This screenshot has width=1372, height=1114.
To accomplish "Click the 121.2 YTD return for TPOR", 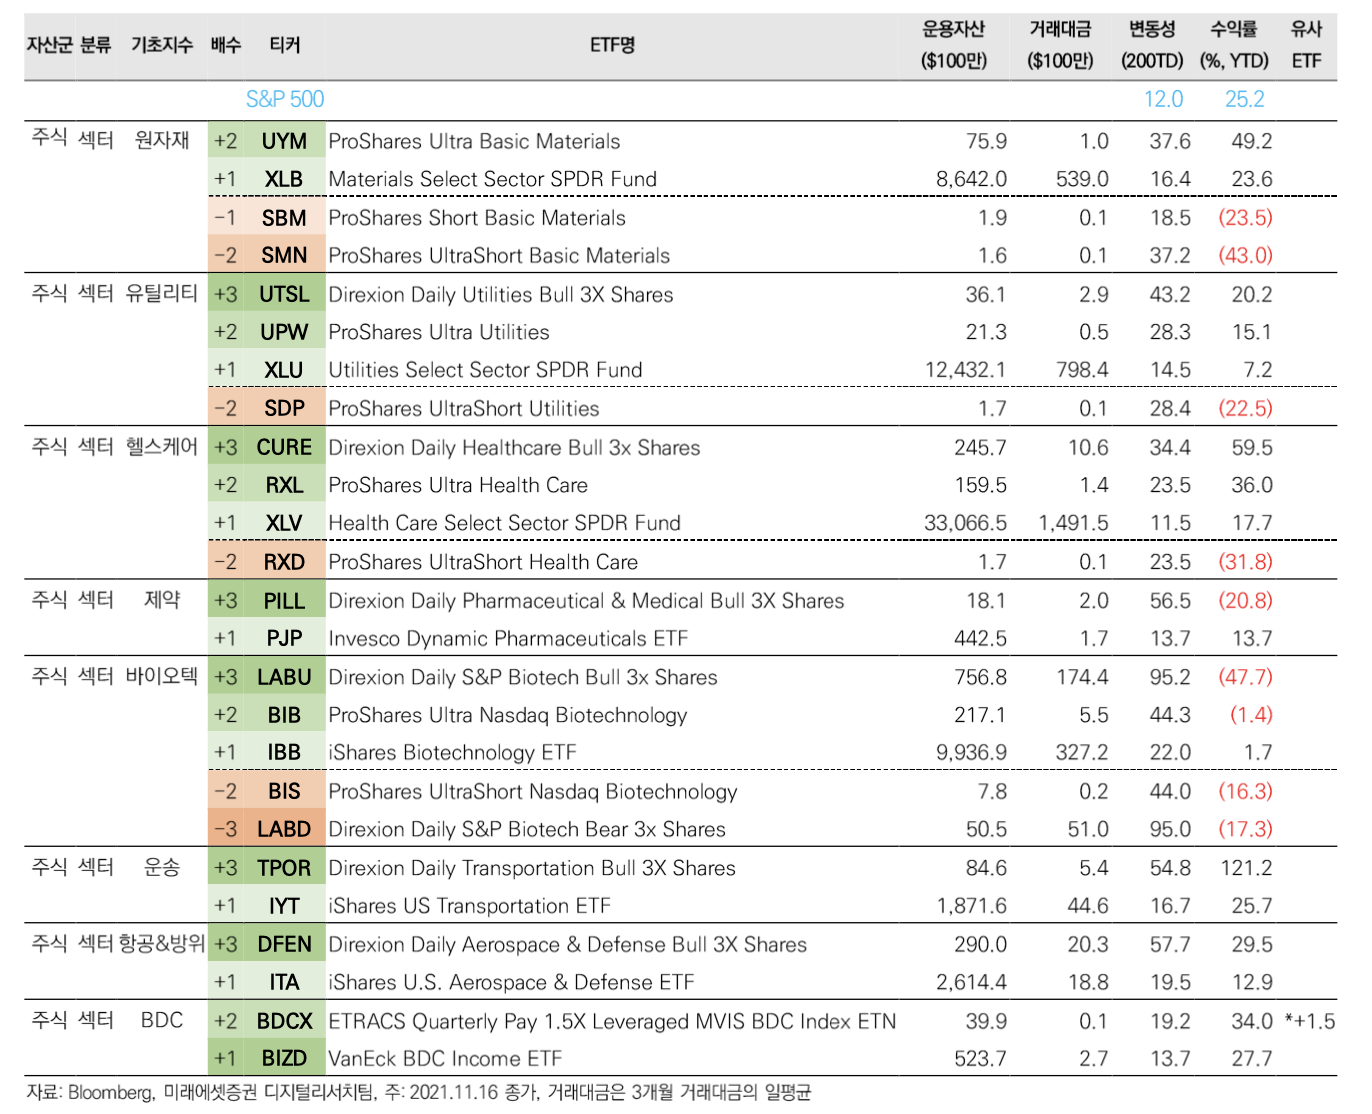I will tap(1246, 868).
